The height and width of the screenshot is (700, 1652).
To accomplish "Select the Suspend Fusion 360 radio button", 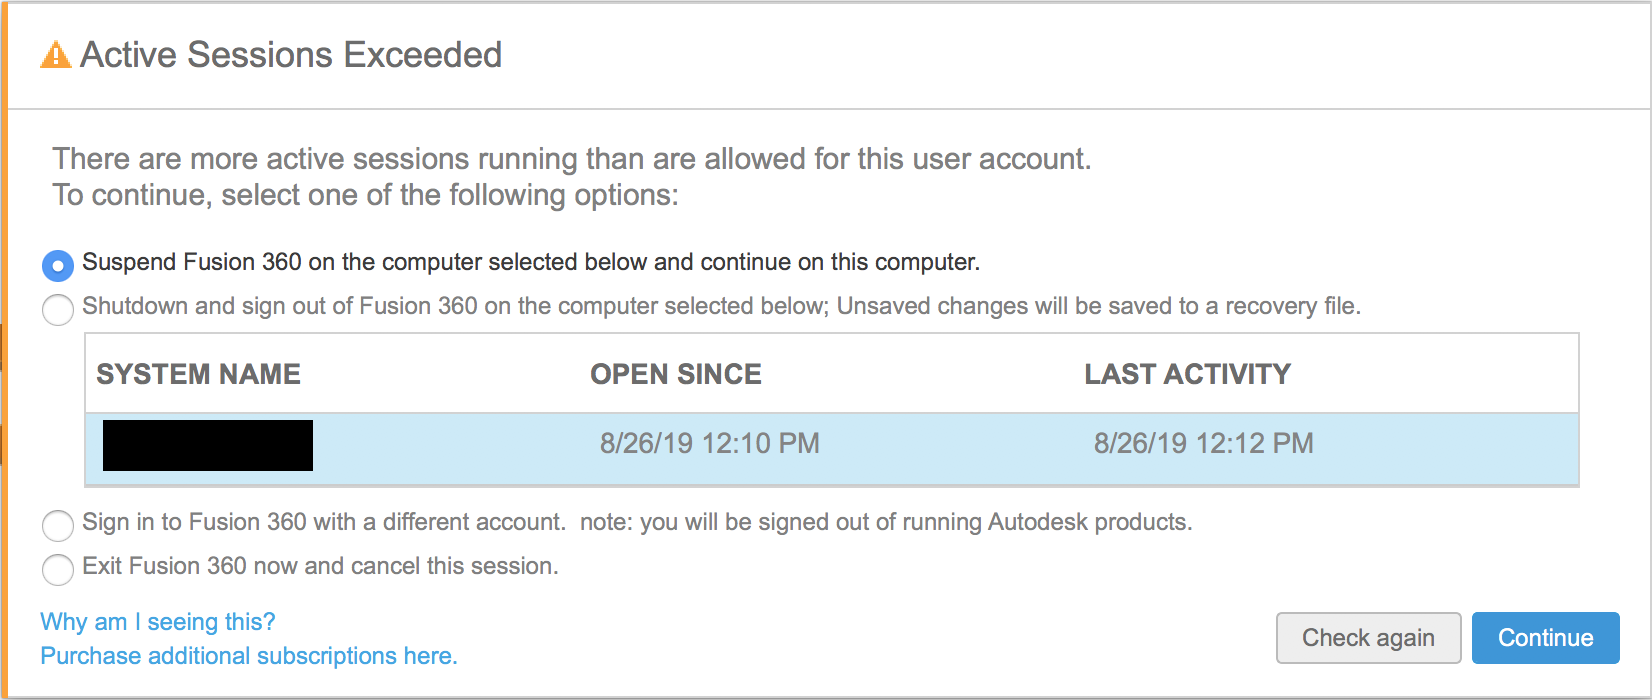I will [x=58, y=266].
